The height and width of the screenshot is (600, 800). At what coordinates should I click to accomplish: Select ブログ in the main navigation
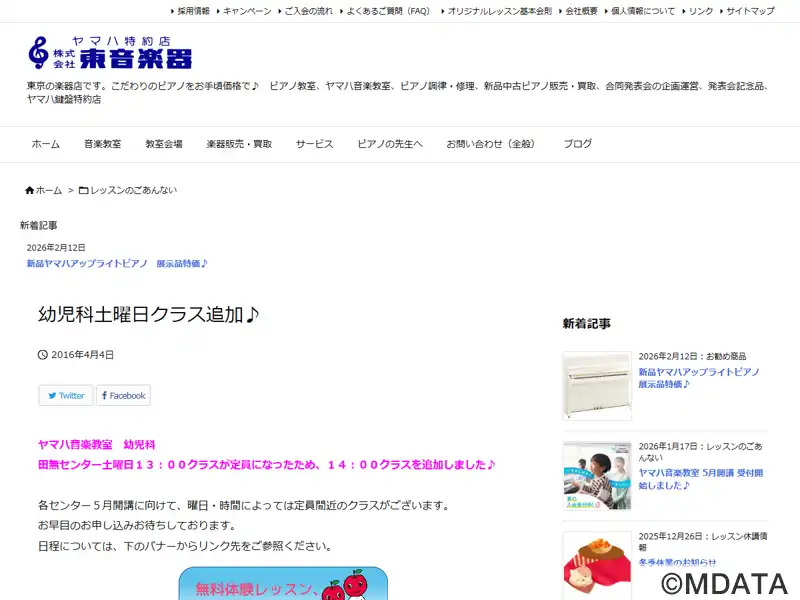[578, 144]
